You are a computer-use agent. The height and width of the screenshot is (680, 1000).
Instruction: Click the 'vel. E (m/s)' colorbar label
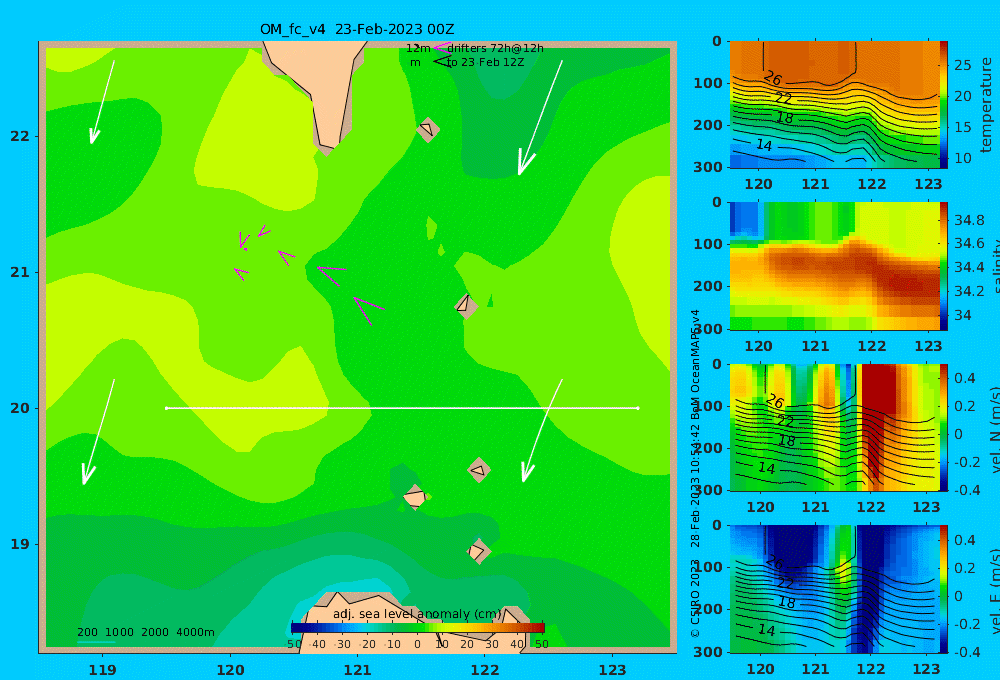[994, 591]
